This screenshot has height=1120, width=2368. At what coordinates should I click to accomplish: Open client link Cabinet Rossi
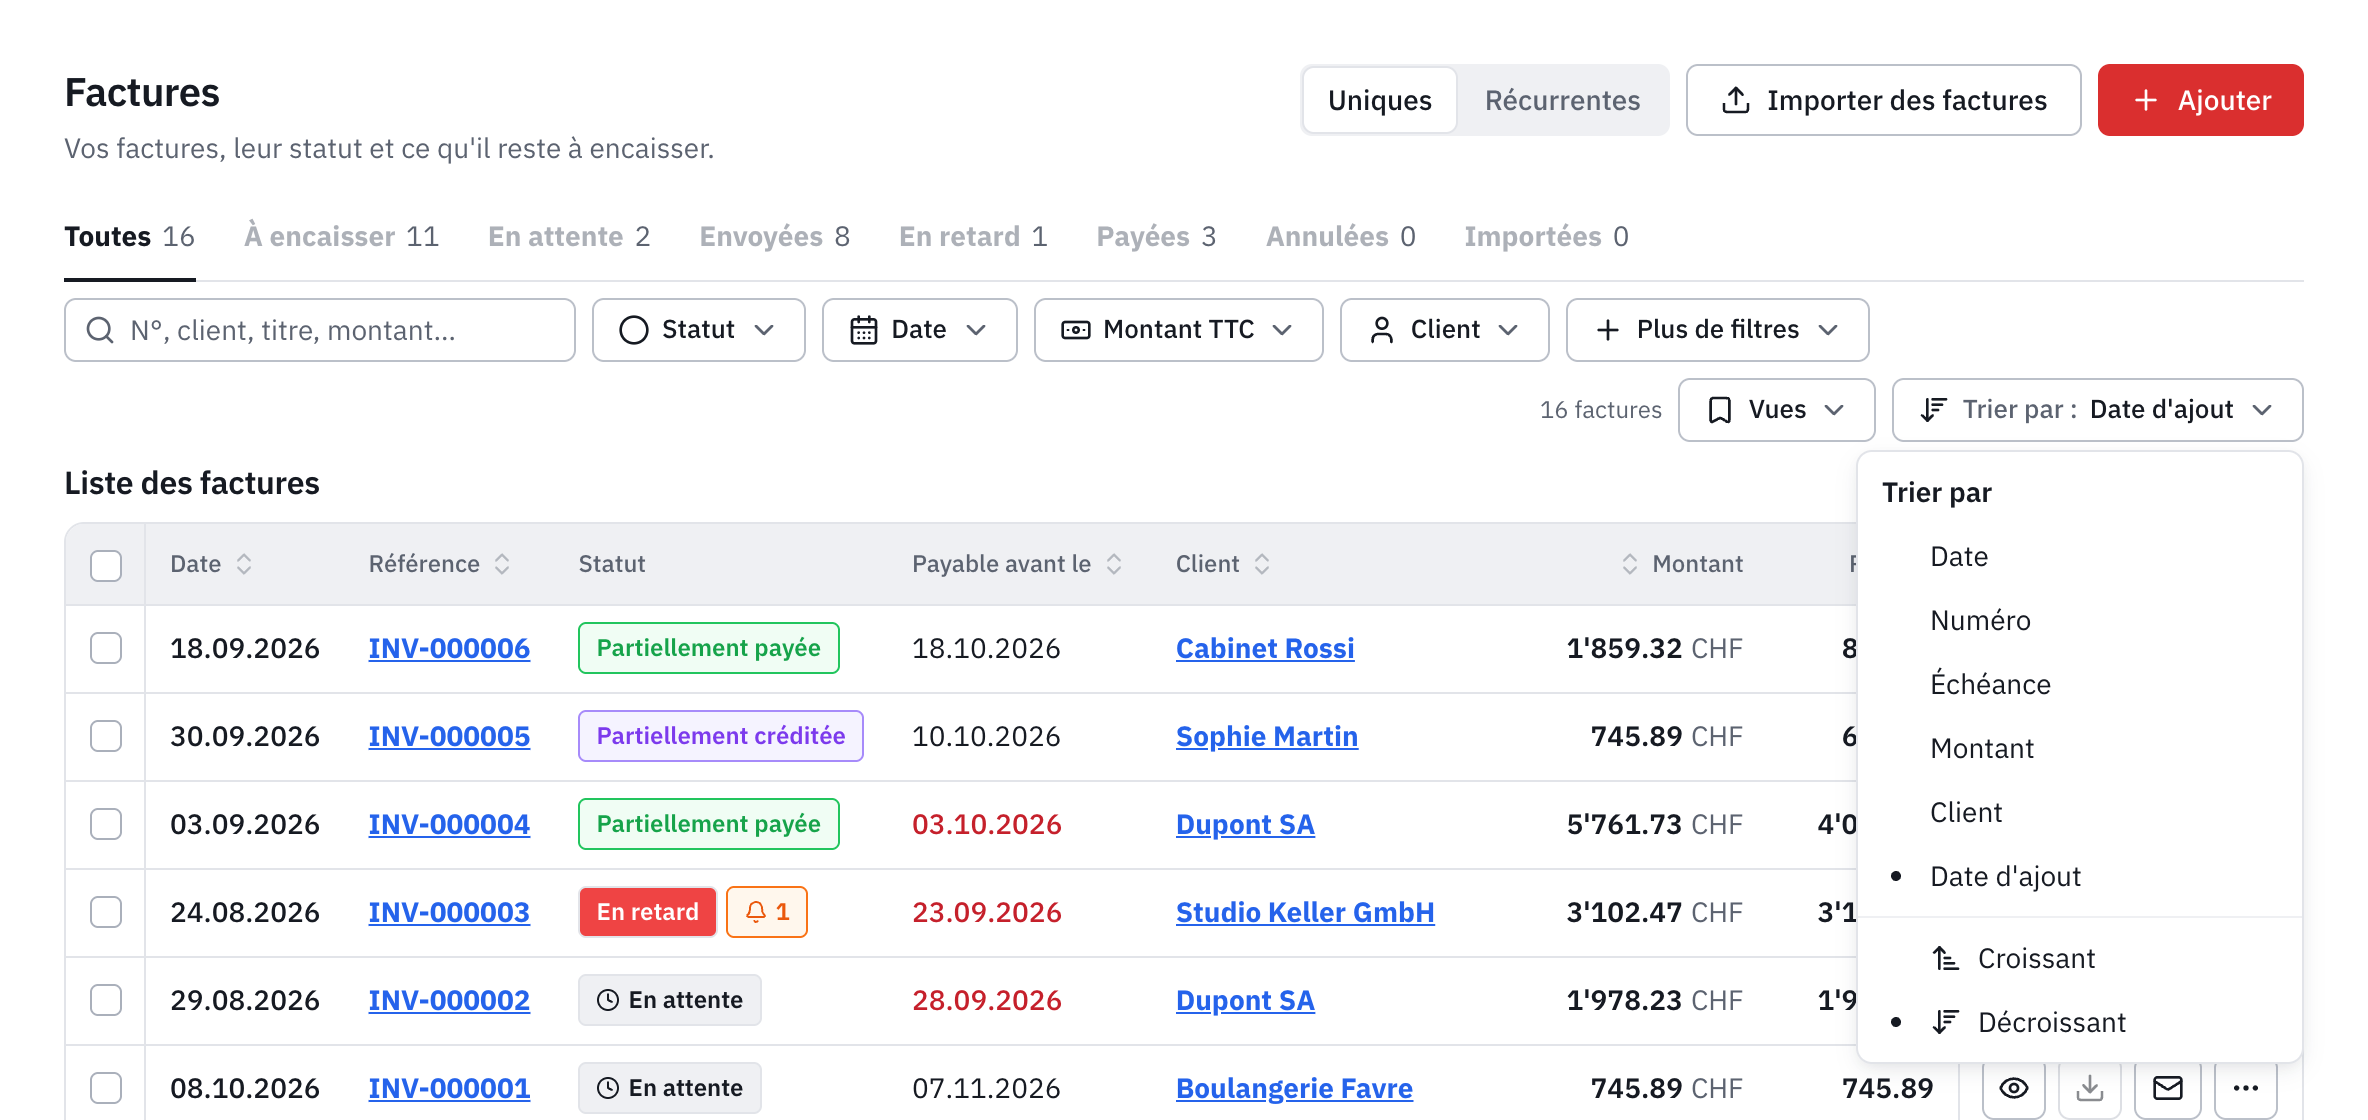click(1265, 648)
